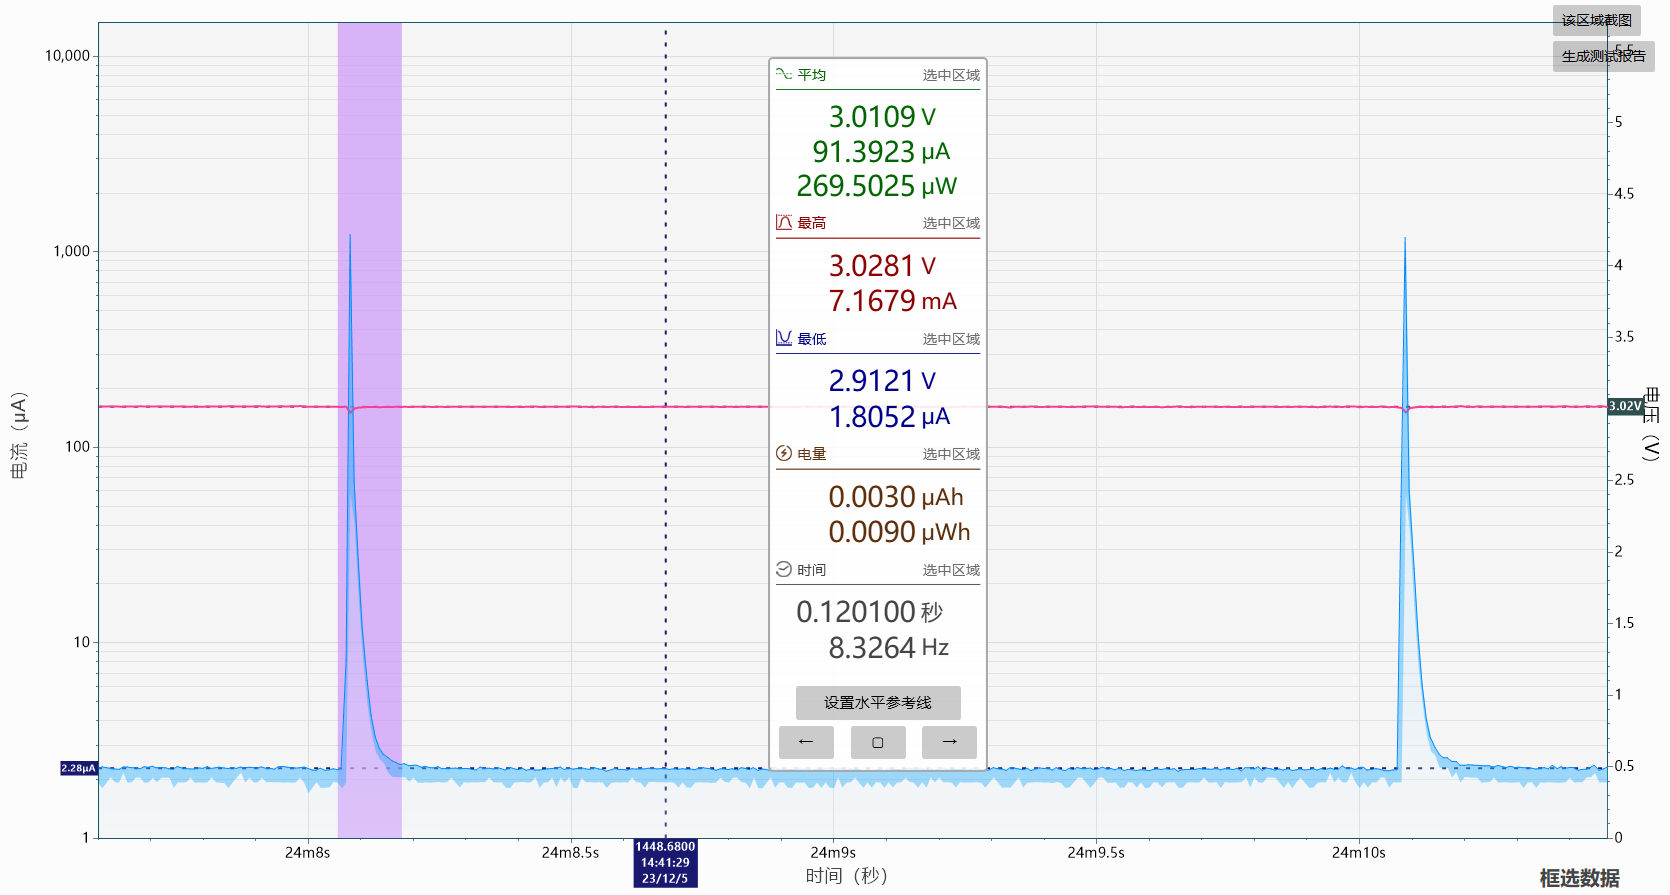This screenshot has width=1670, height=895.
Task: Set horizontal reference line (设置水平参考线)
Action: (x=878, y=702)
